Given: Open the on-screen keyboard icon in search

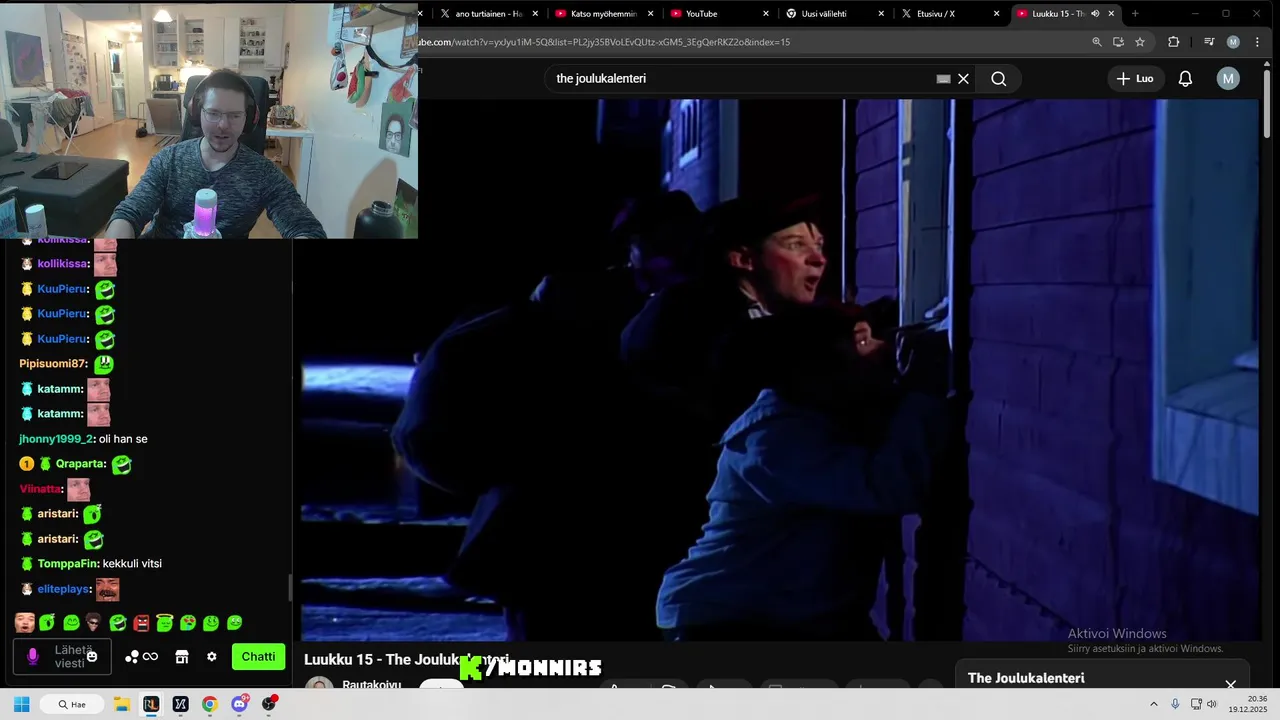Looking at the screenshot, I should pyautogui.click(x=943, y=79).
